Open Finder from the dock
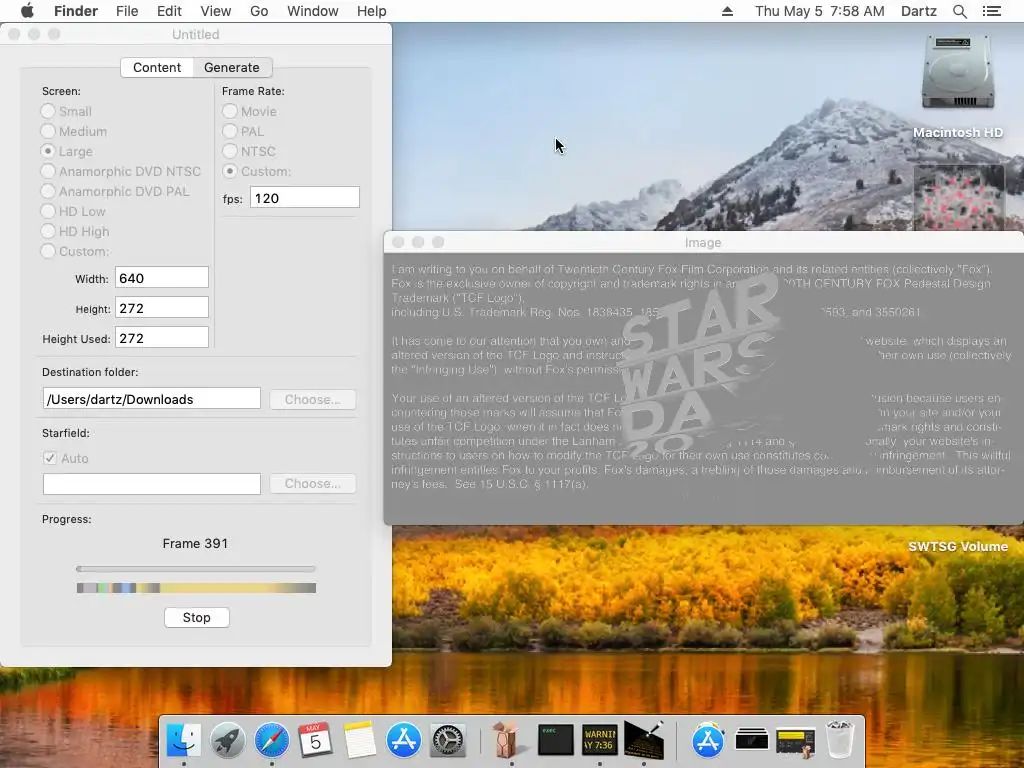Screen dimensions: 1024x768 (x=184, y=741)
